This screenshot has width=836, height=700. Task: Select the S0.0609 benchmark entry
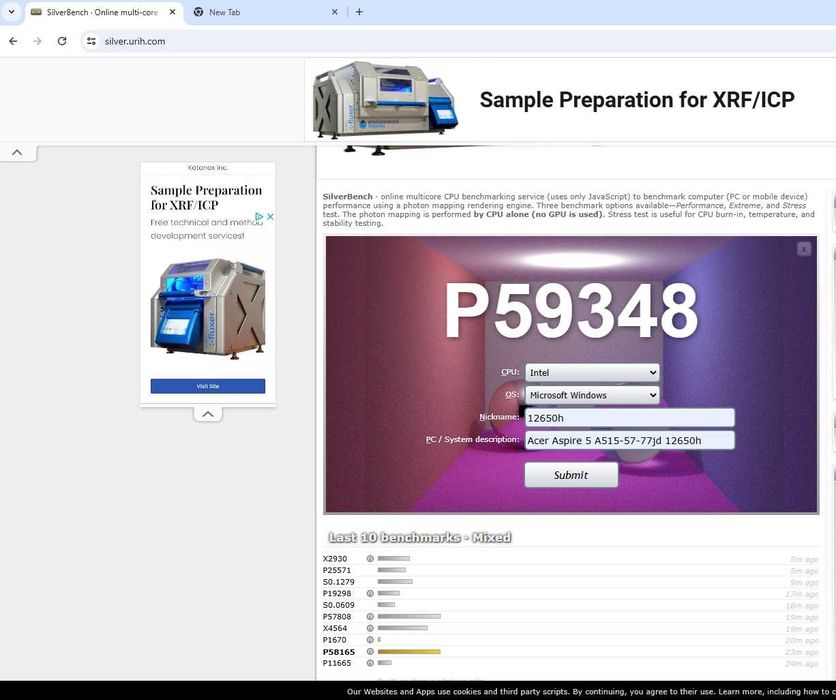(x=339, y=605)
